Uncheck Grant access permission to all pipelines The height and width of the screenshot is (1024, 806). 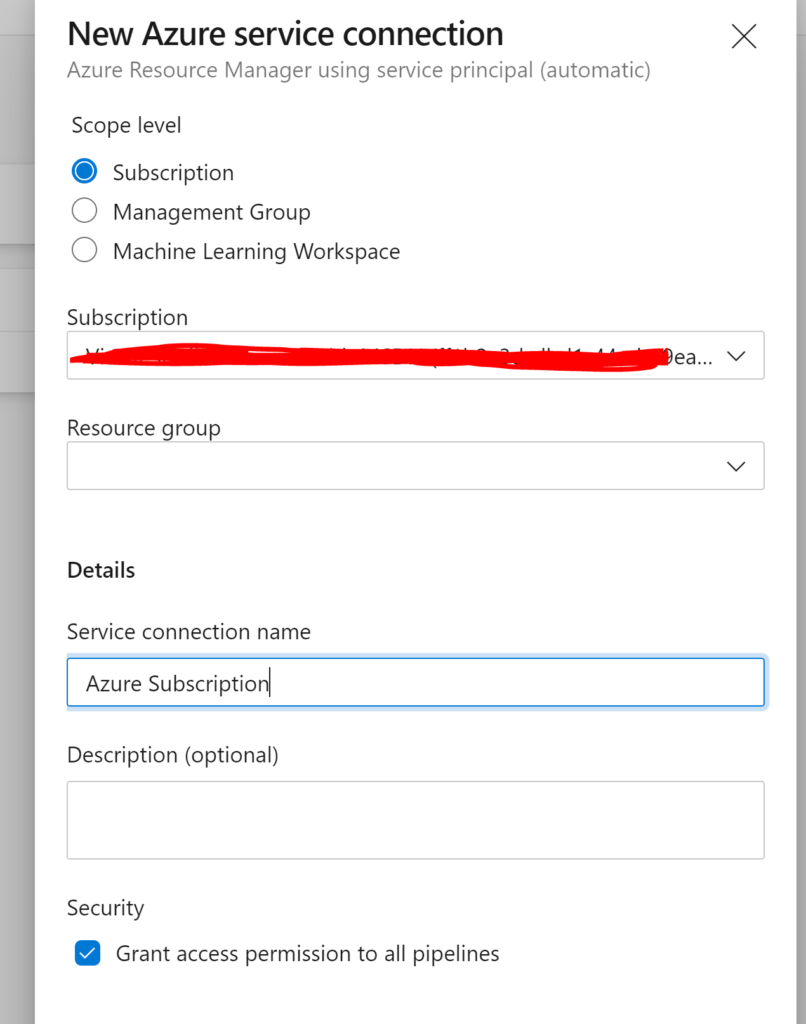(x=88, y=953)
